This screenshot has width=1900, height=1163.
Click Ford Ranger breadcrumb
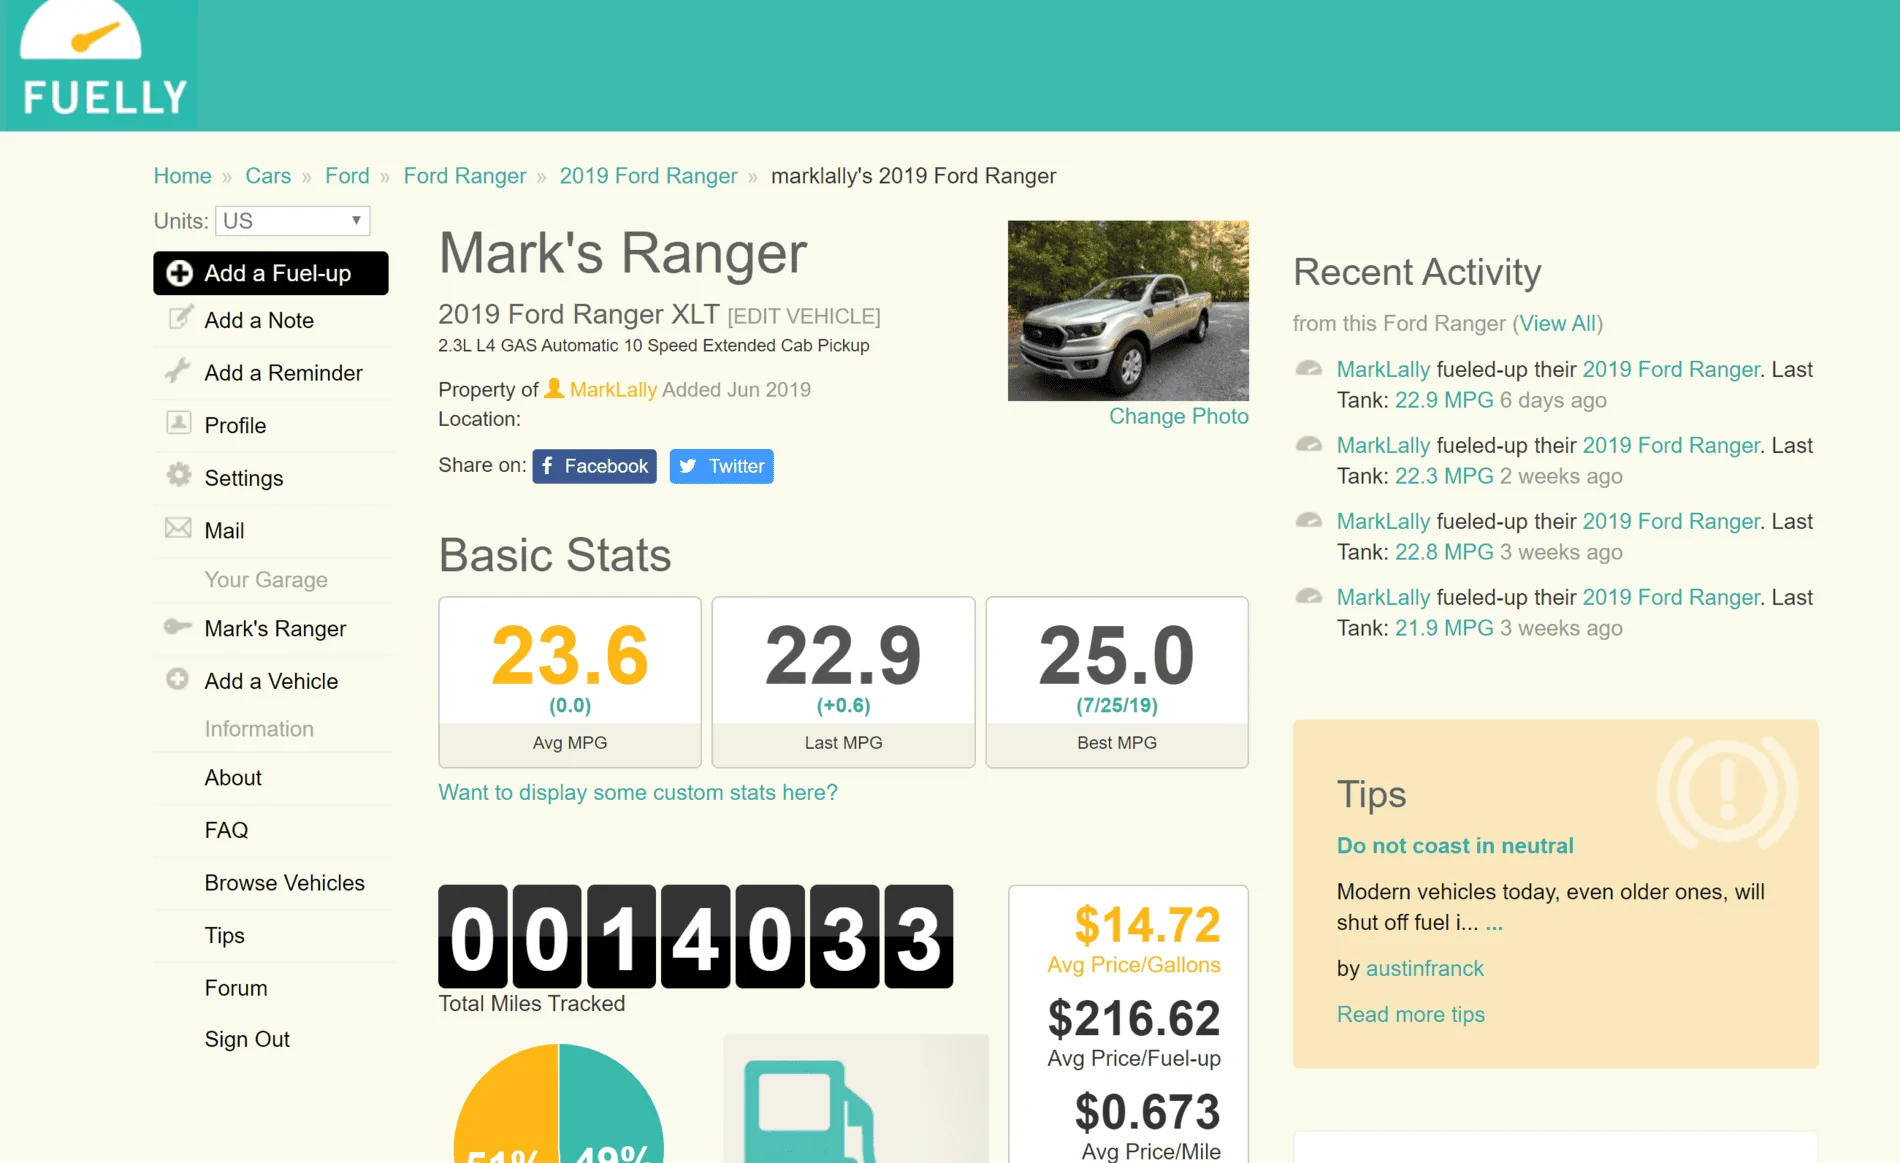464,176
